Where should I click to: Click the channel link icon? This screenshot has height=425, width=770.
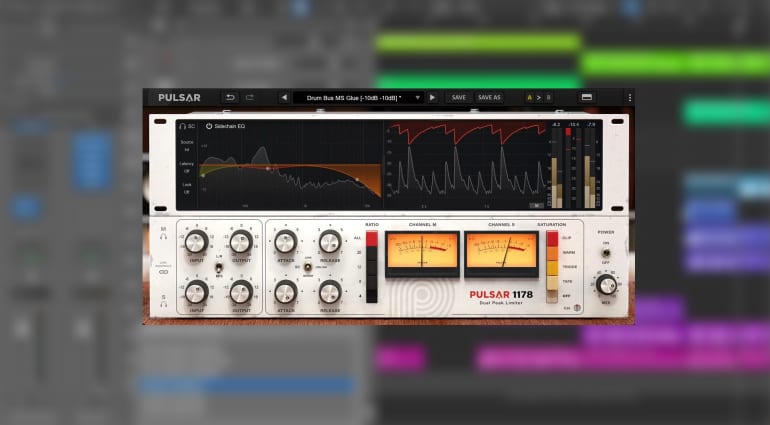pyautogui.click(x=163, y=270)
